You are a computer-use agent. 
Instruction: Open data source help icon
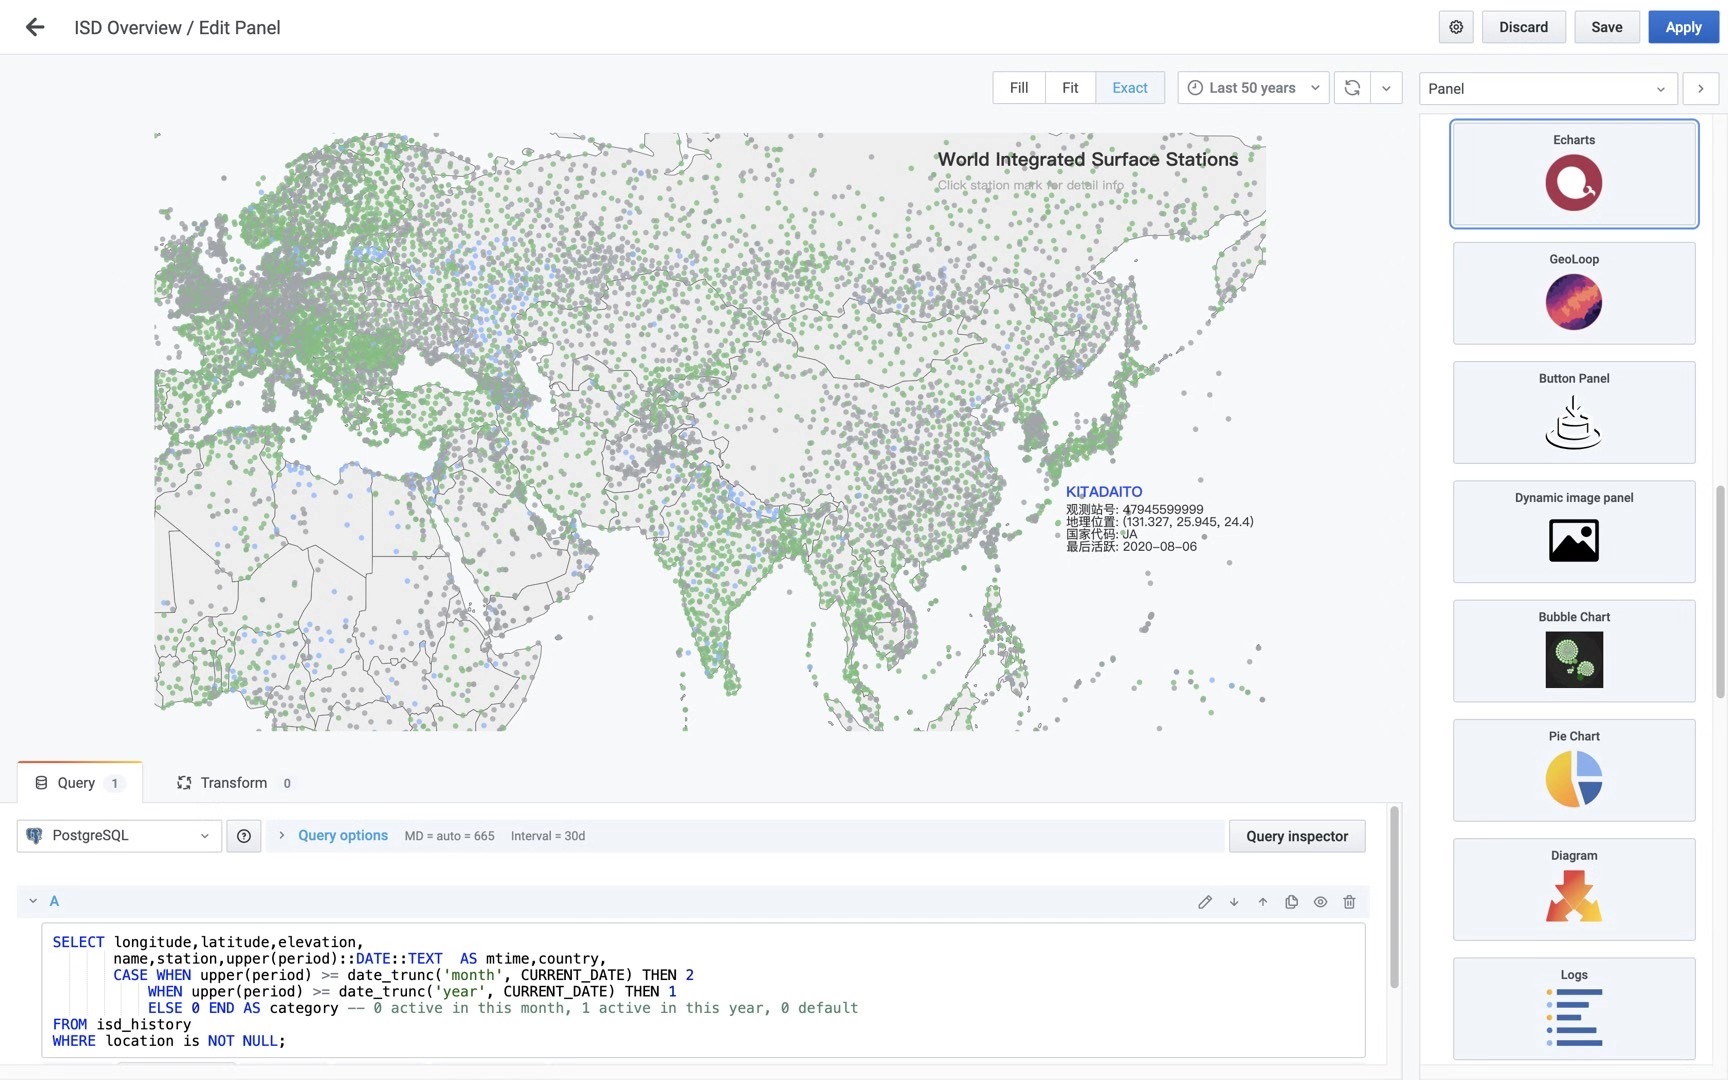point(244,836)
